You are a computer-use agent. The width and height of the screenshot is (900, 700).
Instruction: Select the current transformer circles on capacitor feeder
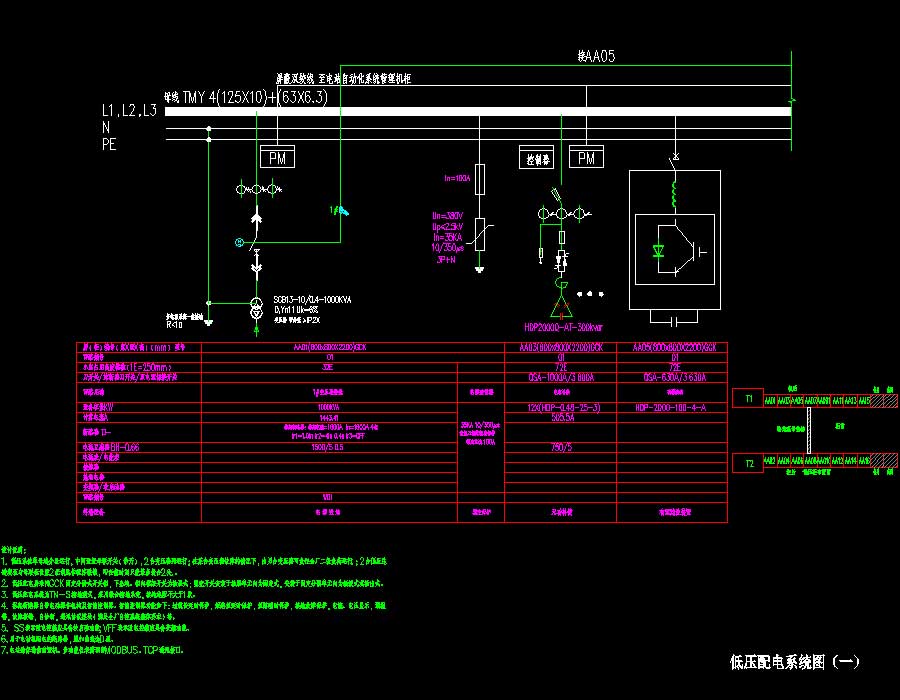(x=564, y=214)
